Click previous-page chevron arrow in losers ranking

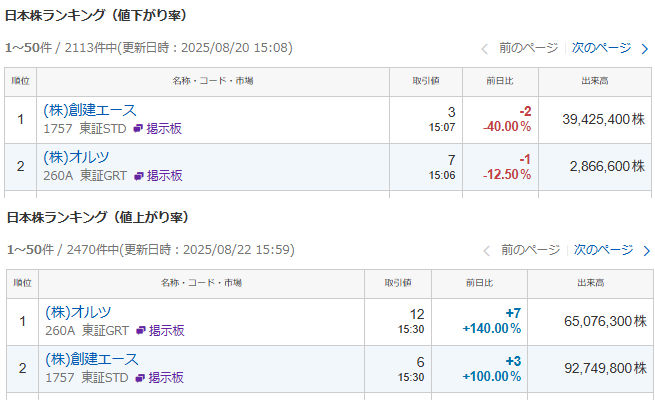(x=485, y=49)
